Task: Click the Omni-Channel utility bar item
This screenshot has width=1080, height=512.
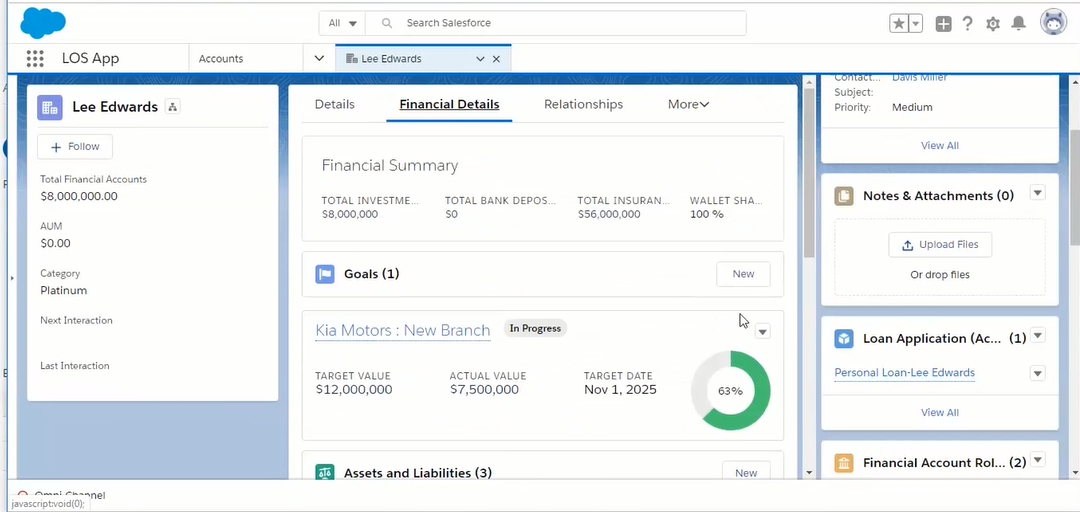Action: coord(61,495)
